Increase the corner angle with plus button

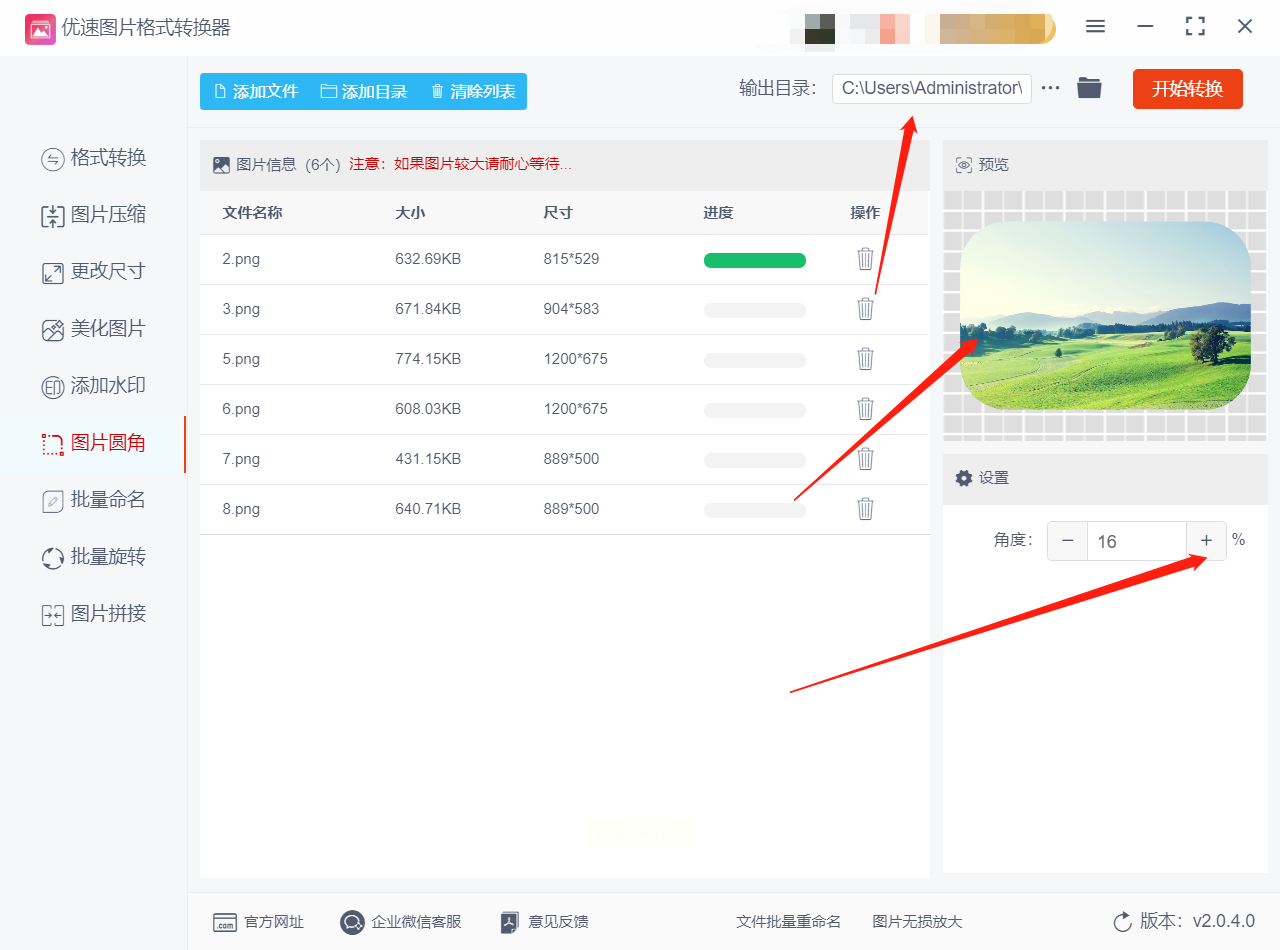1206,541
